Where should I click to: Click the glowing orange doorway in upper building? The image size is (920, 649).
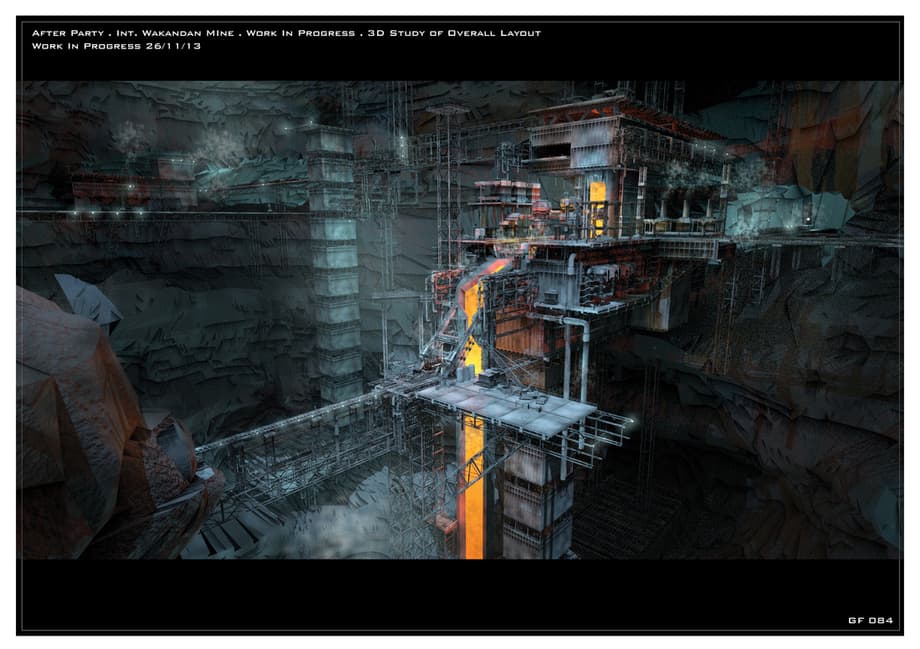[598, 205]
